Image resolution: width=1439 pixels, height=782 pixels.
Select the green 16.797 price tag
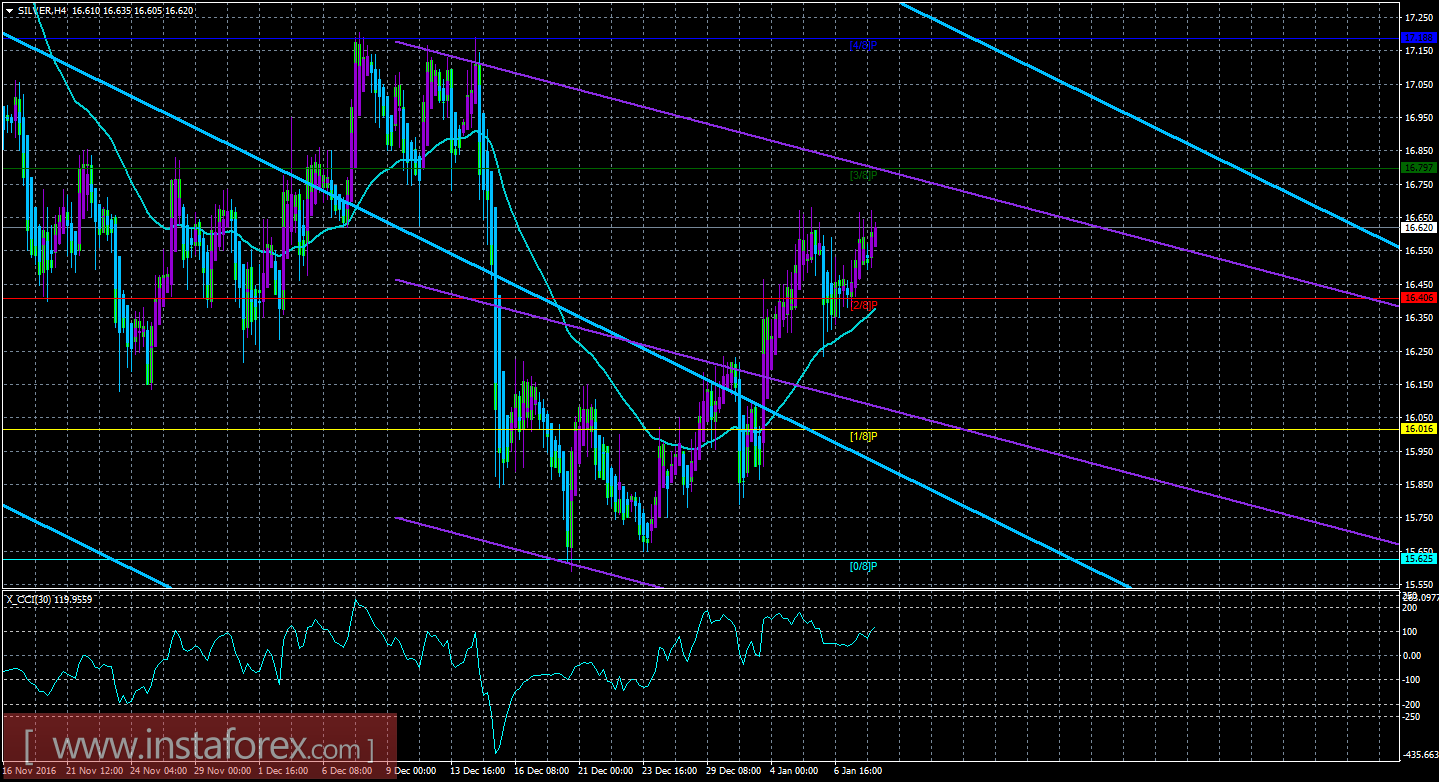(1418, 167)
